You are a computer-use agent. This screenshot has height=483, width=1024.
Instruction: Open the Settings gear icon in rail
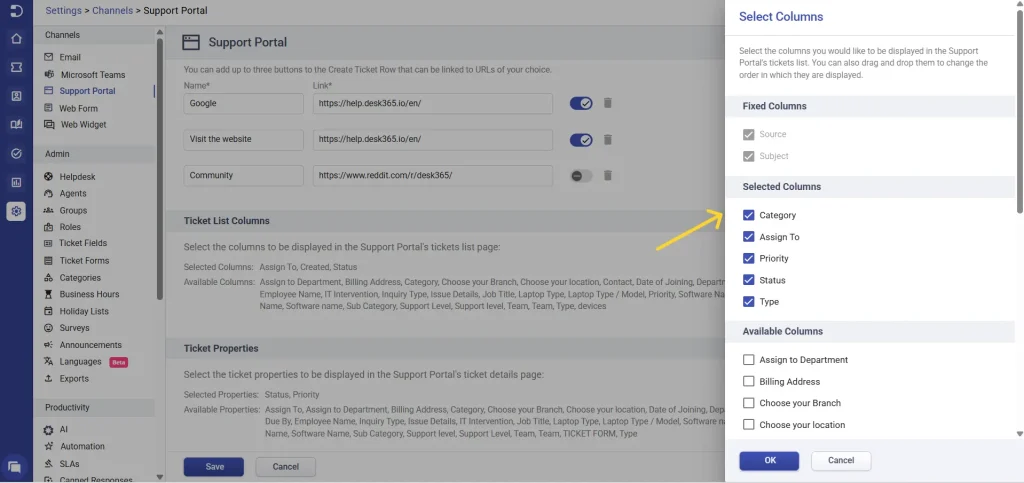click(x=16, y=211)
